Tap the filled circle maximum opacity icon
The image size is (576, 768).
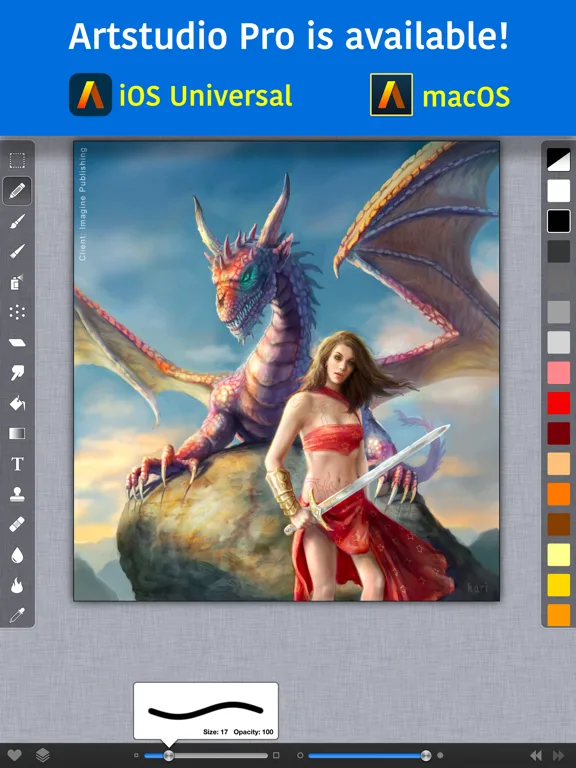click(x=440, y=755)
